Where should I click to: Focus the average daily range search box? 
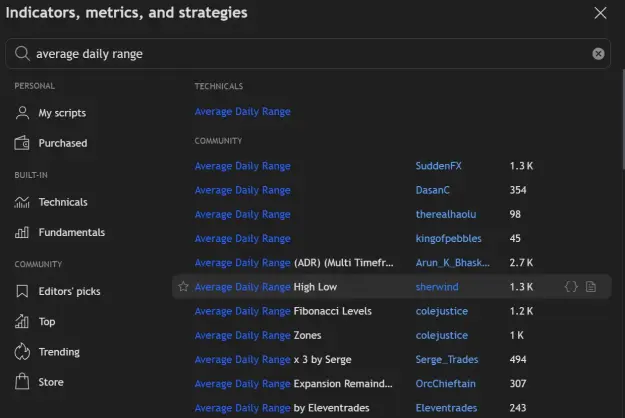pyautogui.click(x=308, y=53)
